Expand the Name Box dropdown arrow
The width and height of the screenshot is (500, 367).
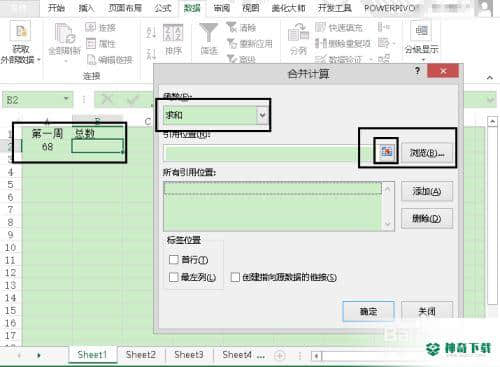pos(66,99)
